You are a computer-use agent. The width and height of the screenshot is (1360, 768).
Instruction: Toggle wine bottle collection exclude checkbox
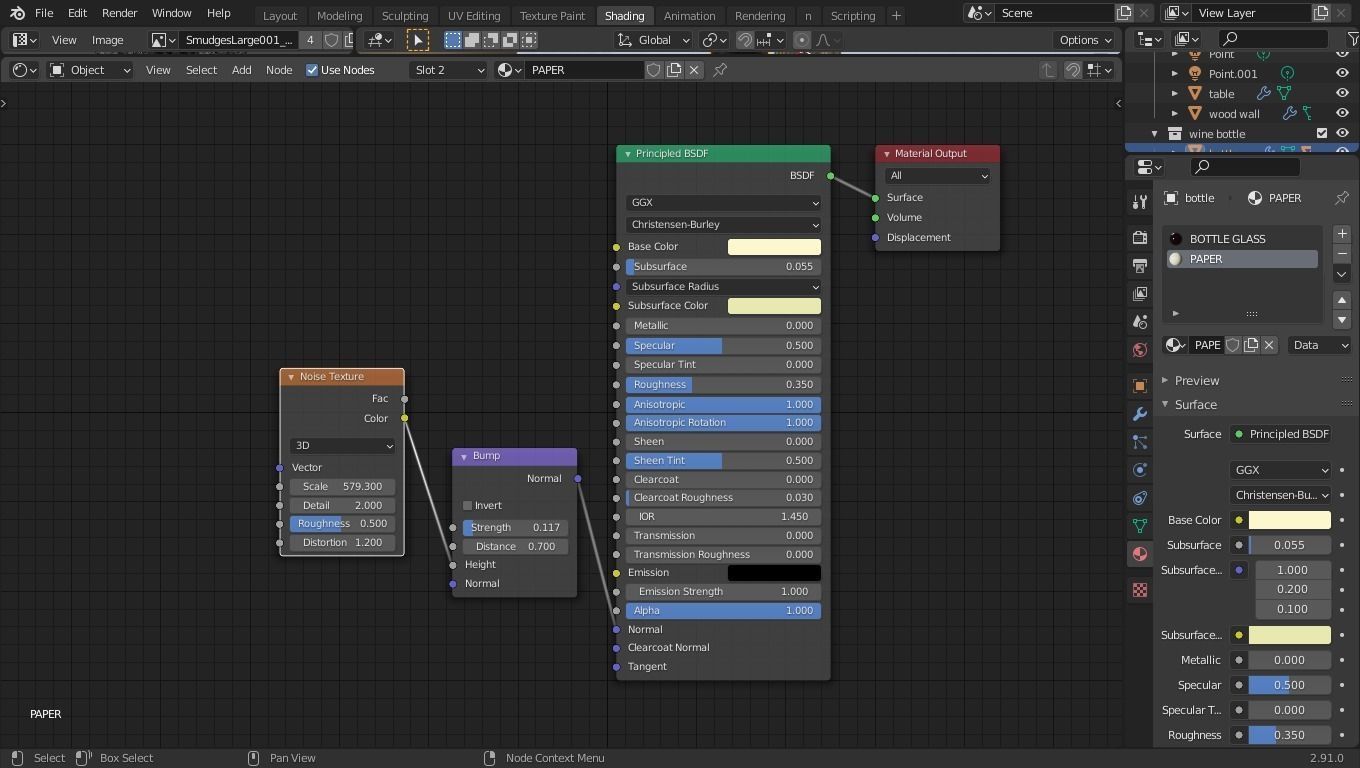tap(1322, 133)
